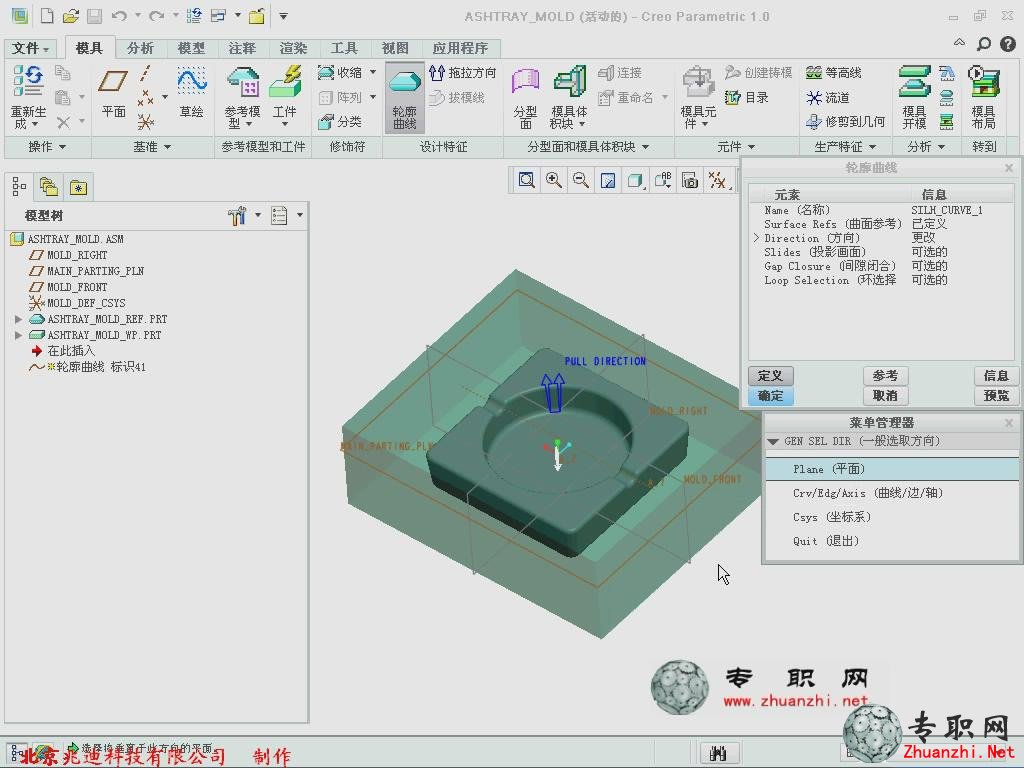Choose Plane (平面) in menu manager
The image size is (1024, 768).
(892, 469)
